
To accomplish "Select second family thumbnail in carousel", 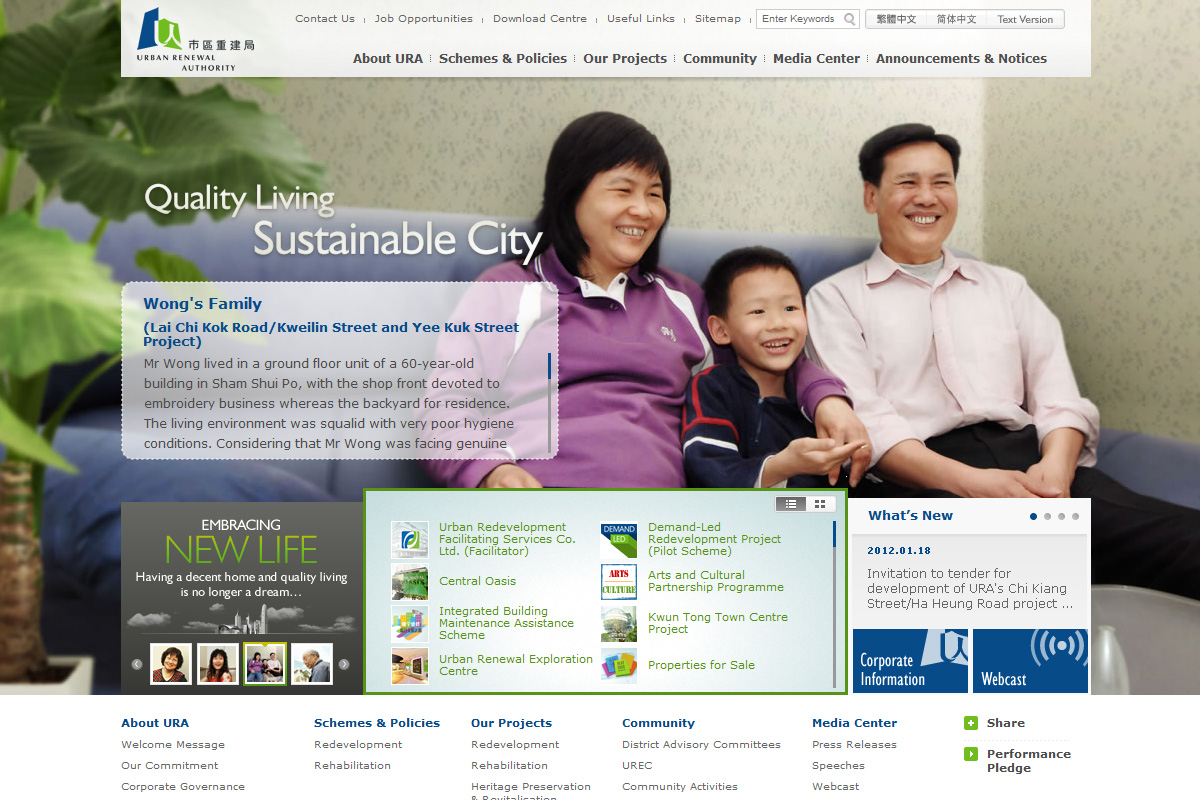I will [x=218, y=664].
